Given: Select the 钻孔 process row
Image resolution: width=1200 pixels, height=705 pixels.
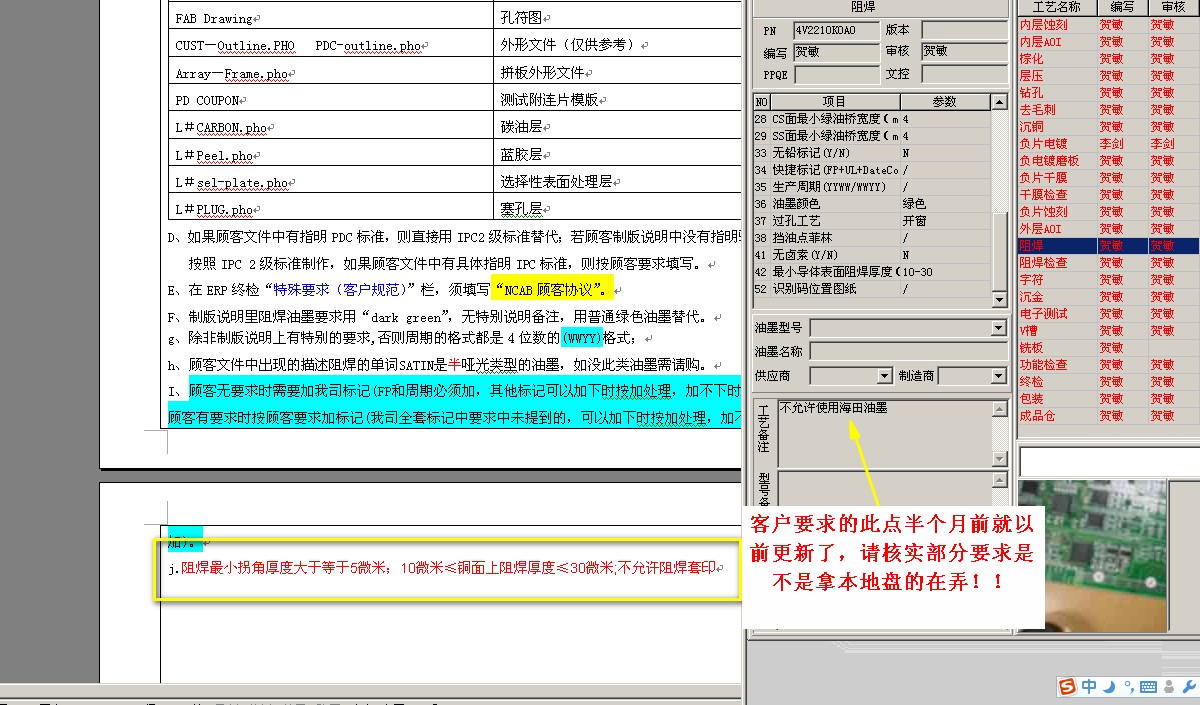Looking at the screenshot, I should pos(1107,92).
